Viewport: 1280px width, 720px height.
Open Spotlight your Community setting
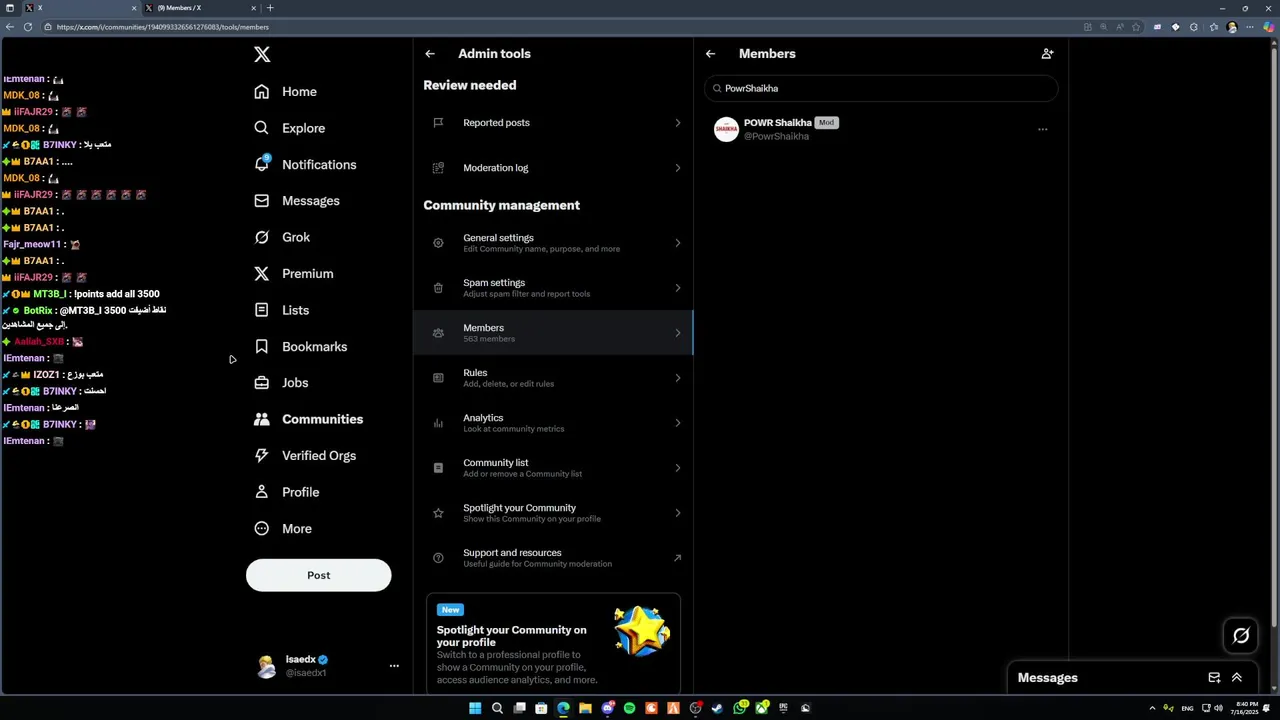(x=553, y=513)
